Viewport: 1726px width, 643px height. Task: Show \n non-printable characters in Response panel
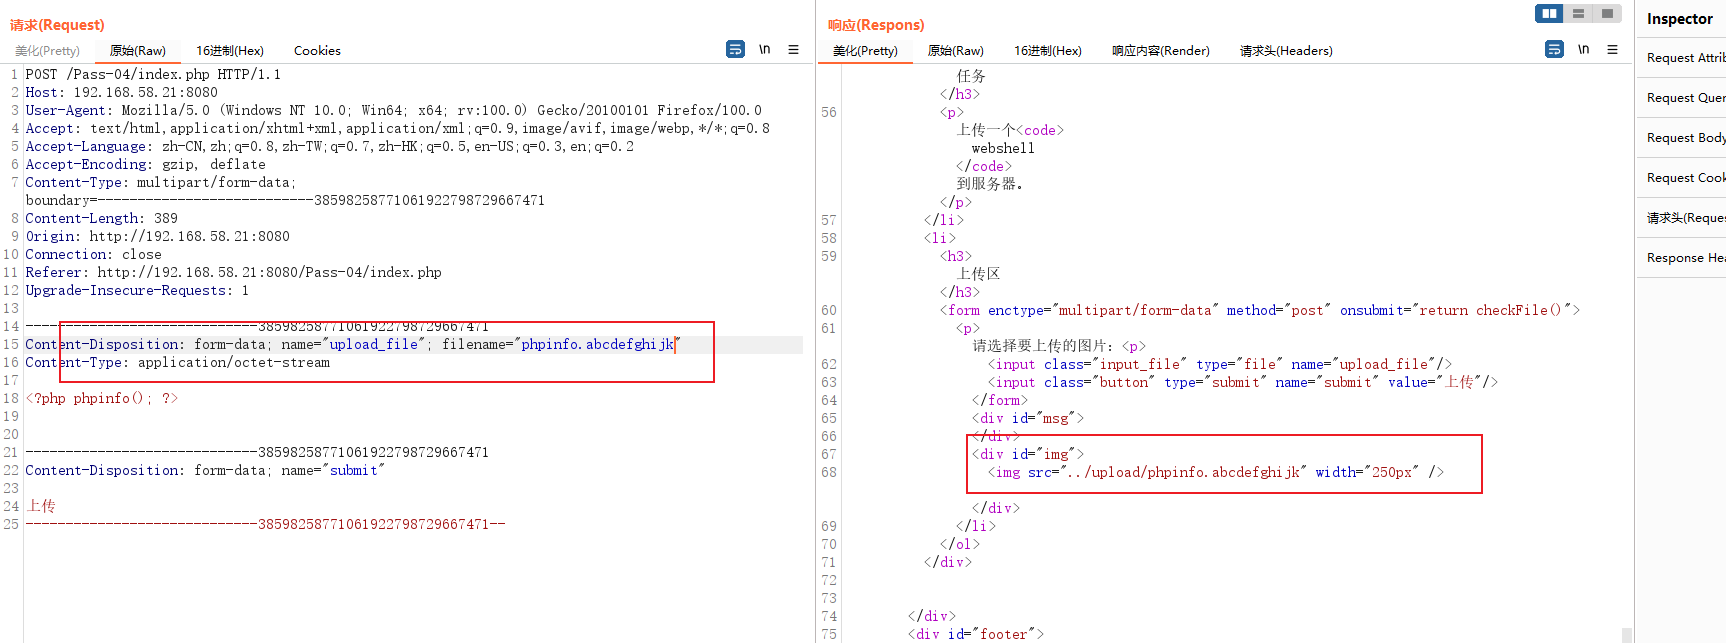1583,49
